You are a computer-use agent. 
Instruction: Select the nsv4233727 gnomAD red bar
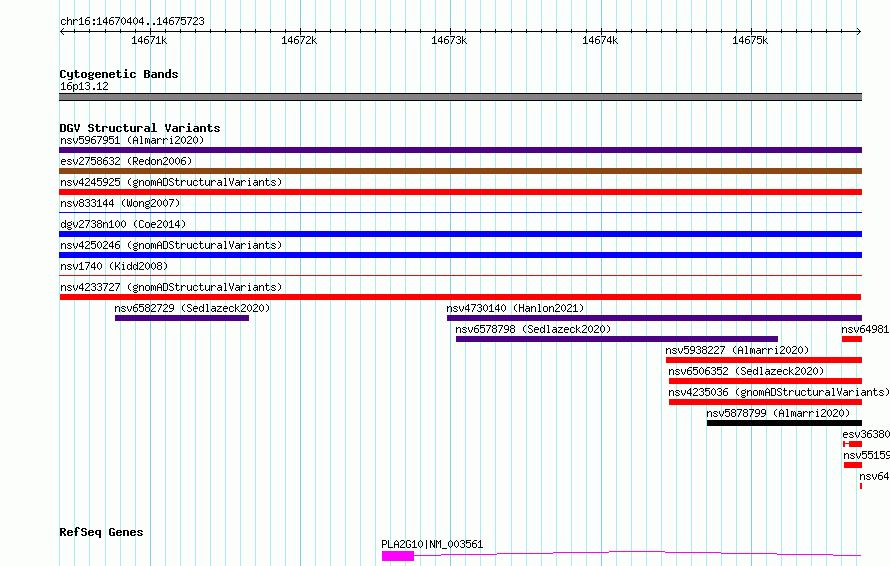point(460,297)
